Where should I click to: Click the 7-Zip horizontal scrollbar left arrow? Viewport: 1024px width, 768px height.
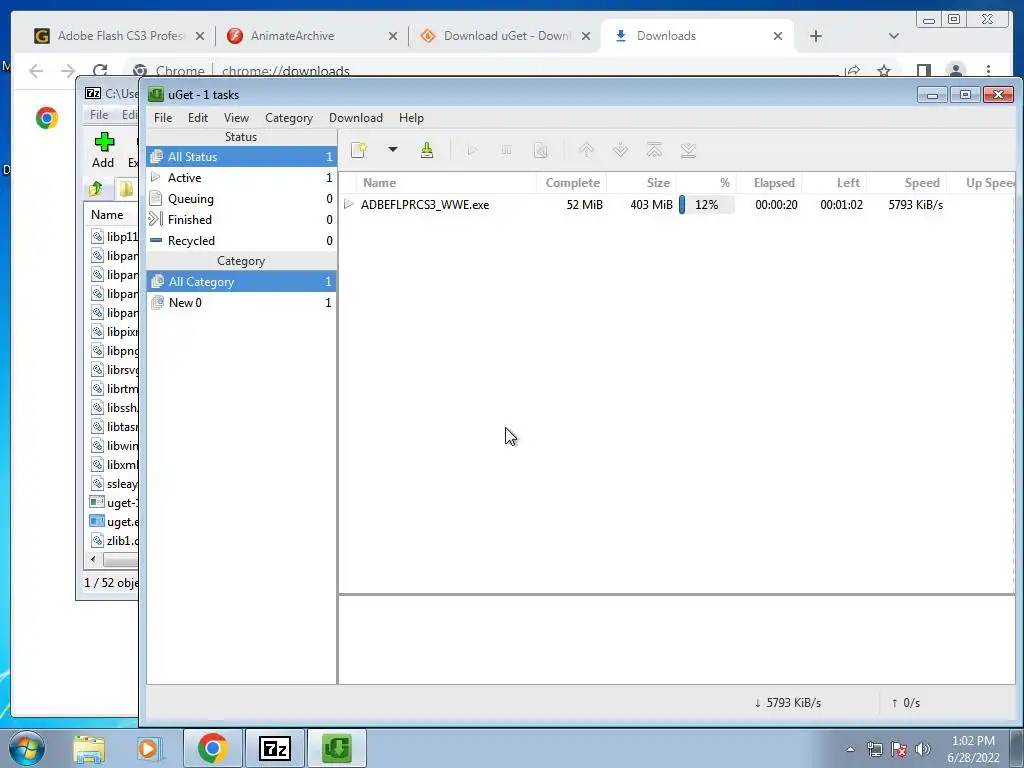click(93, 560)
